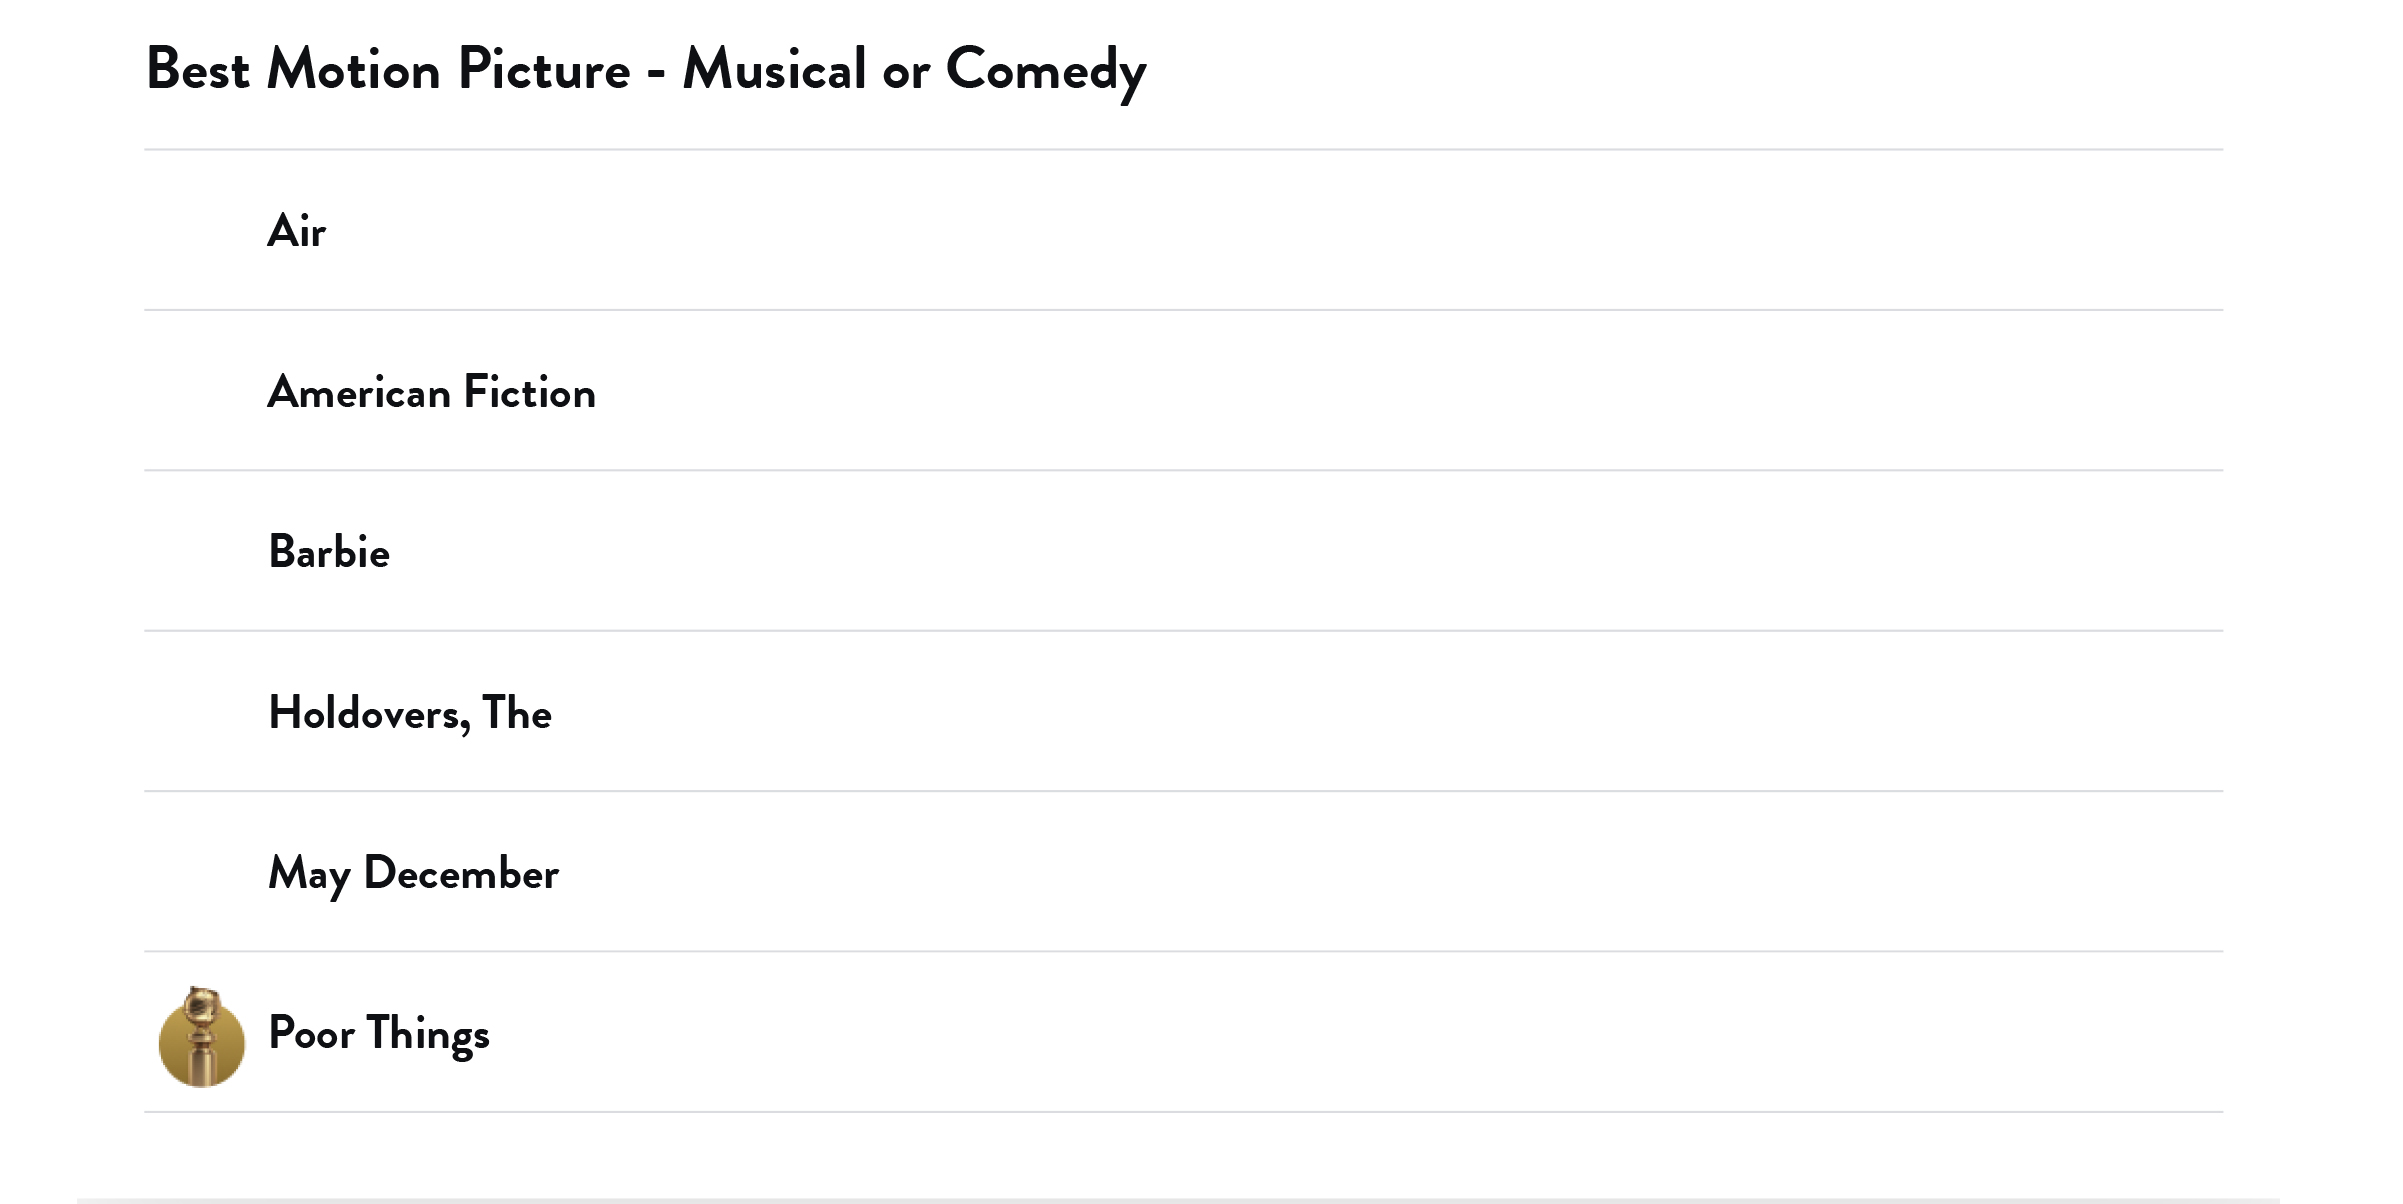Open the May December nominee page
Image resolution: width=2403 pixels, height=1204 pixels.
[x=413, y=873]
